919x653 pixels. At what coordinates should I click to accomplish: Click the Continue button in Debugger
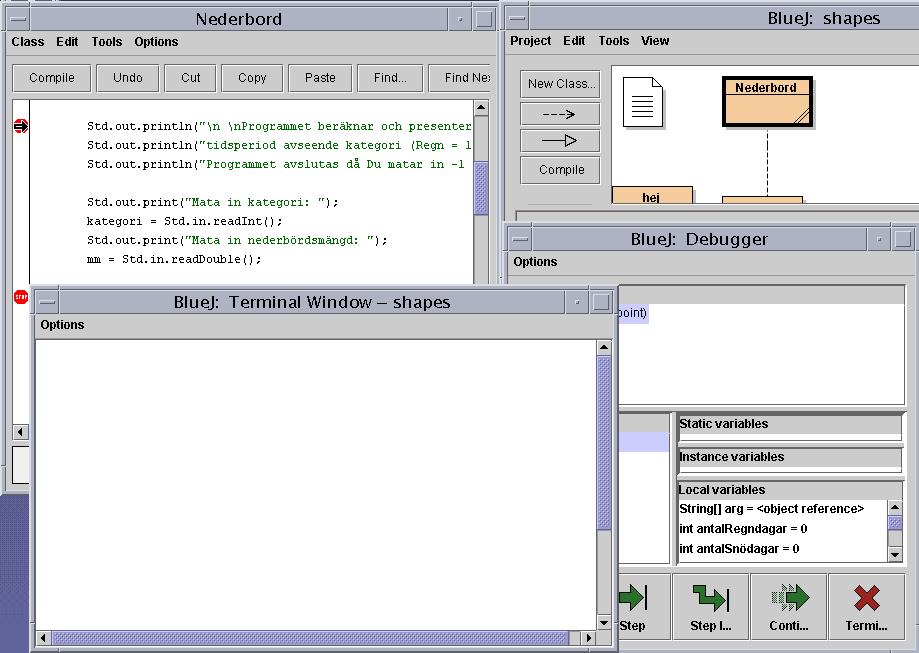tap(789, 607)
